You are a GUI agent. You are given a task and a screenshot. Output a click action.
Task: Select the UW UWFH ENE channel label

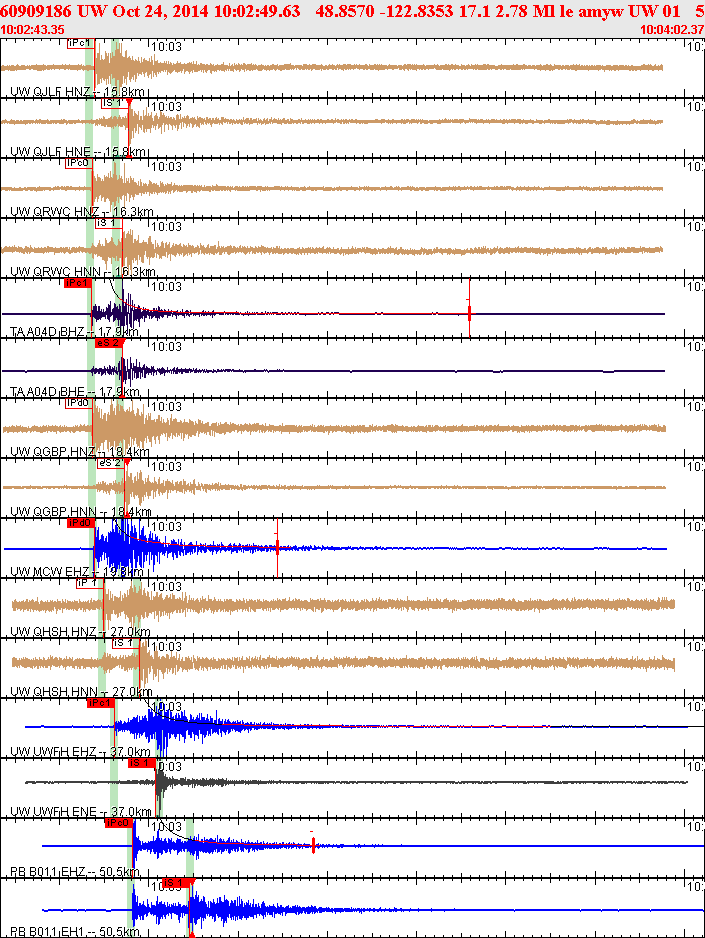click(x=81, y=812)
